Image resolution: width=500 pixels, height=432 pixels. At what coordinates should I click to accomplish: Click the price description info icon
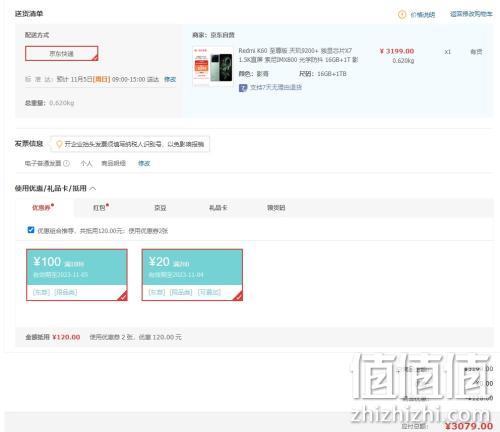coord(402,14)
